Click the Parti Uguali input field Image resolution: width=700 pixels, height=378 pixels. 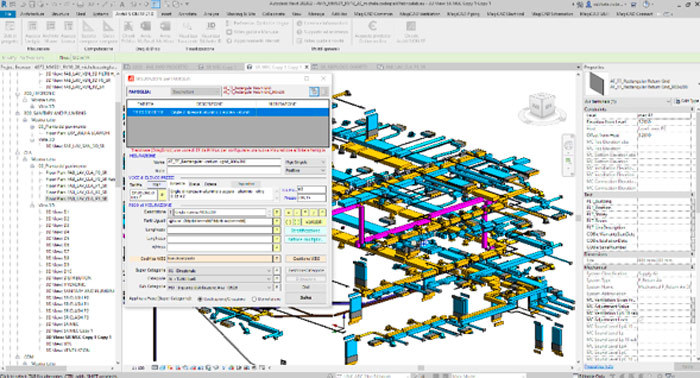tap(220, 221)
